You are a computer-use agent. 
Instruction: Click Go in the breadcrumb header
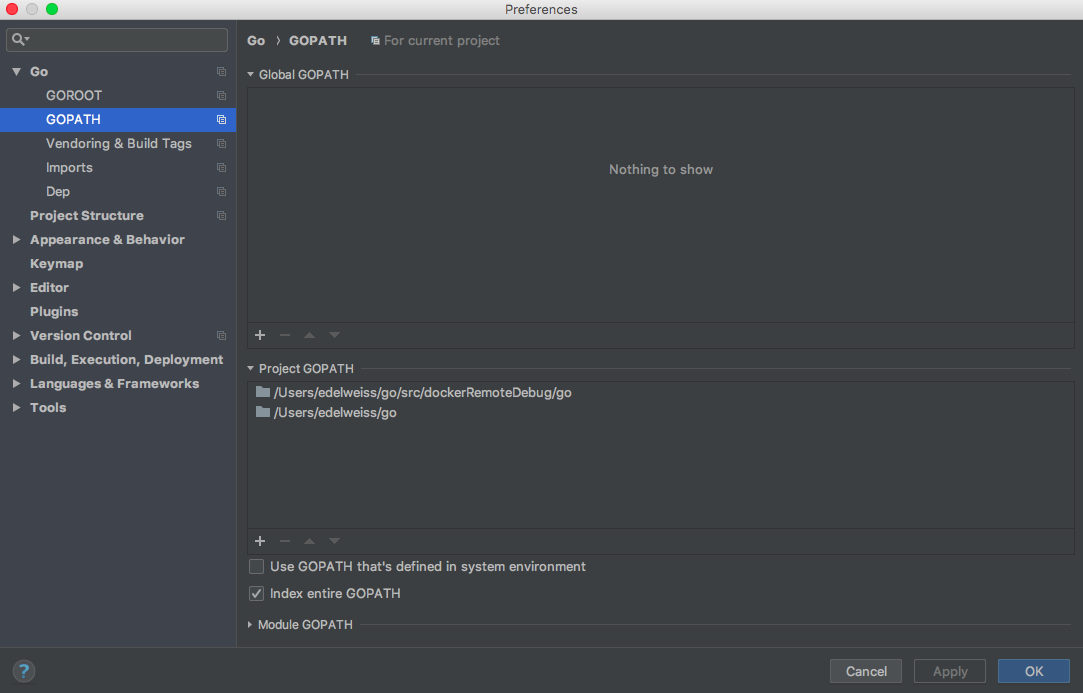click(x=256, y=41)
